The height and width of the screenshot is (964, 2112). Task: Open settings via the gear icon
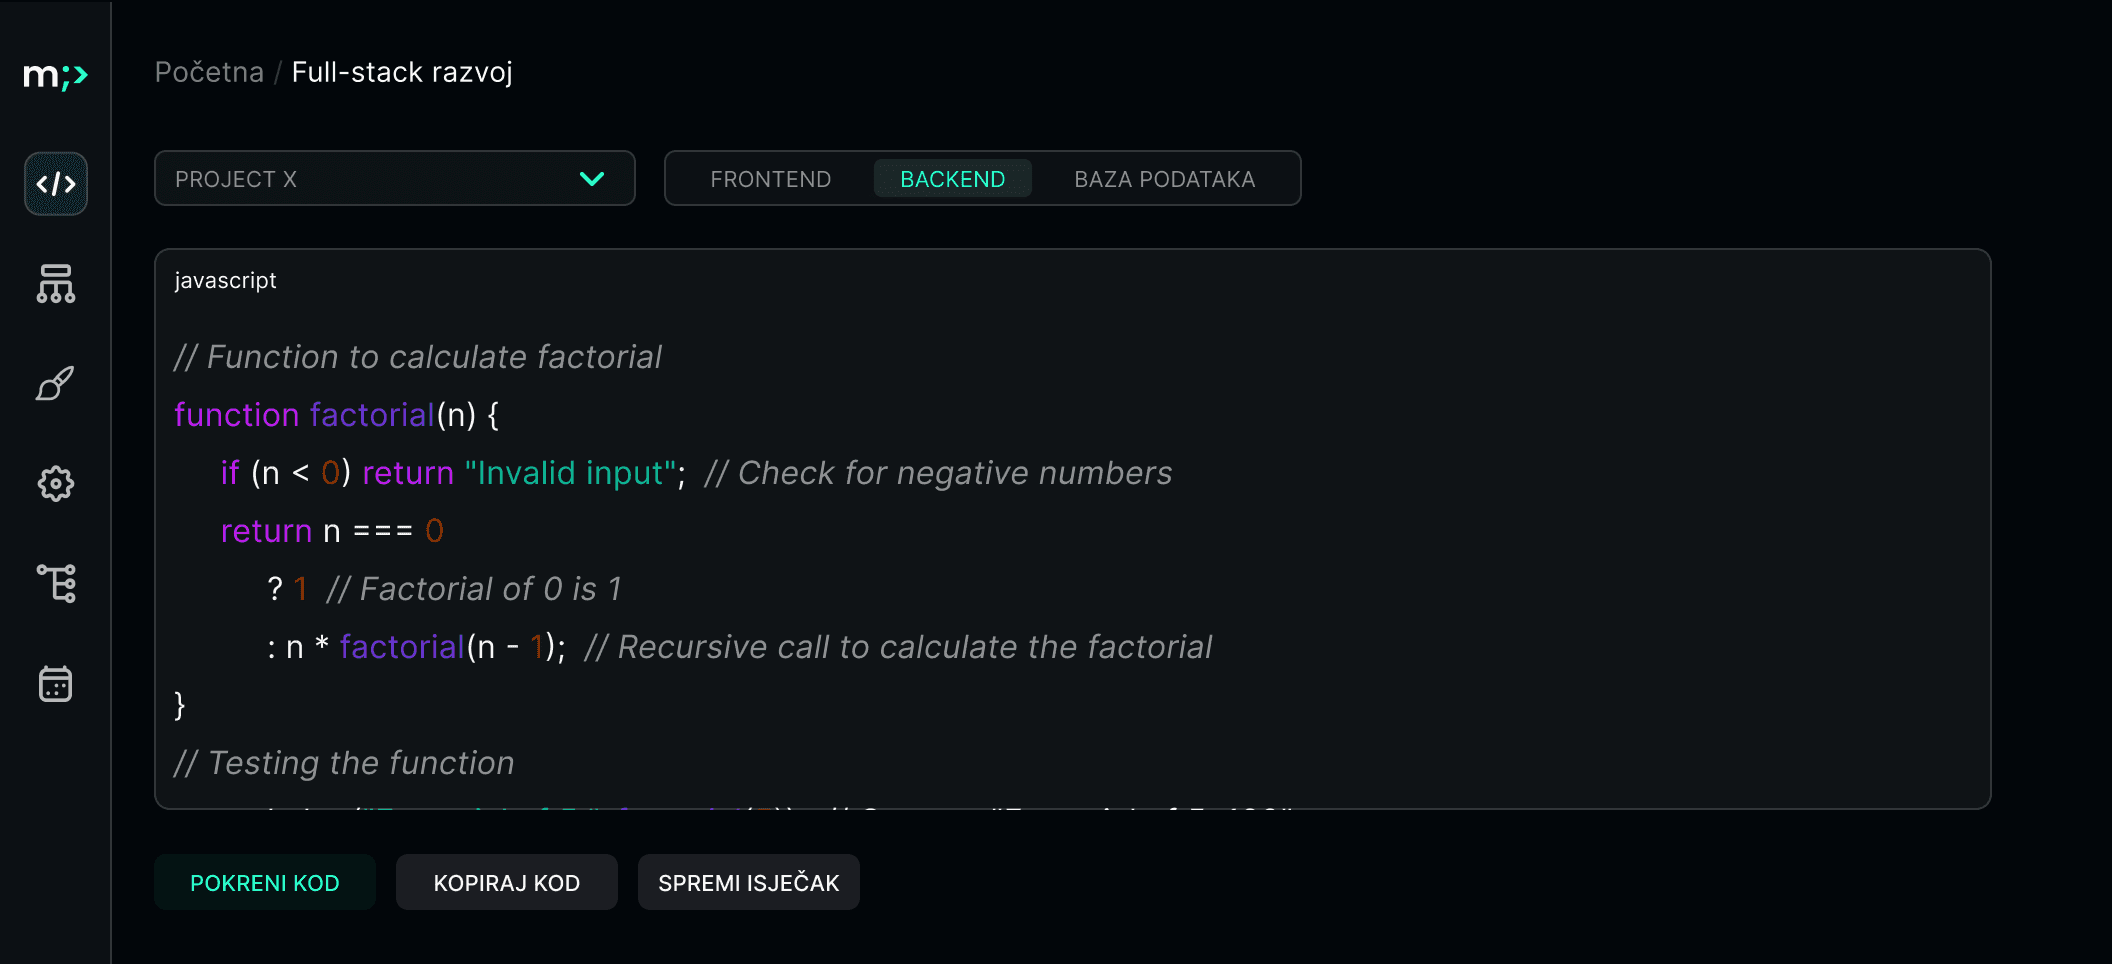(x=55, y=484)
